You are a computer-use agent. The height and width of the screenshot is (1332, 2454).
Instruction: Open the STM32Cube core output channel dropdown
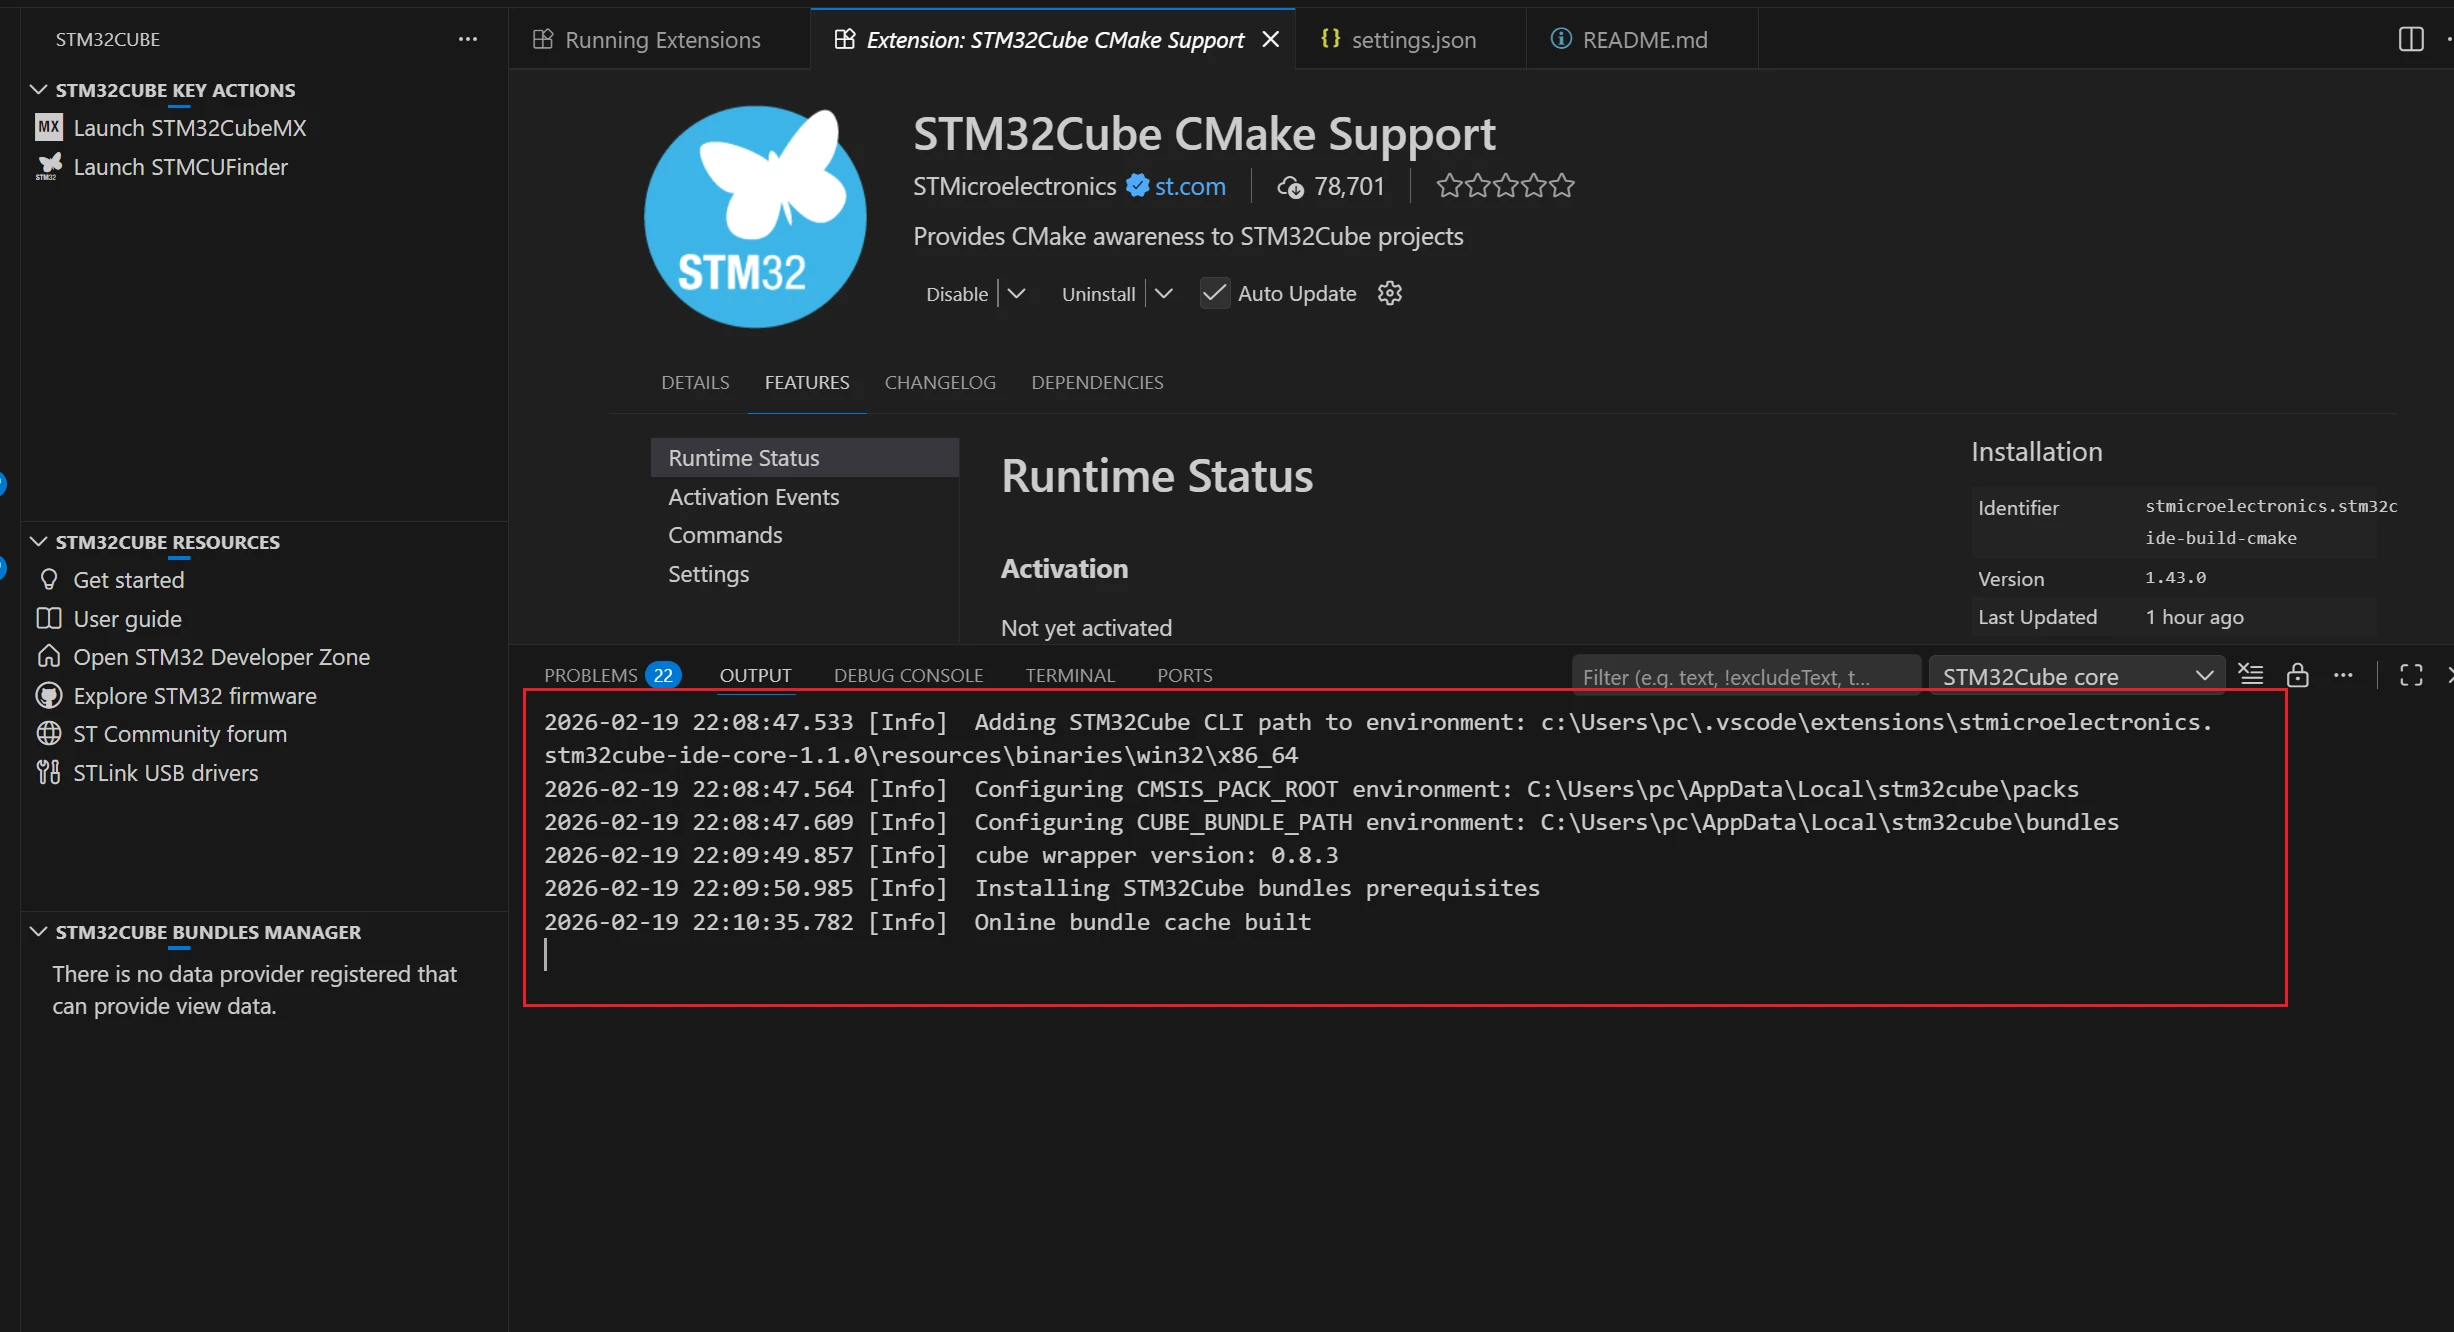point(2076,676)
